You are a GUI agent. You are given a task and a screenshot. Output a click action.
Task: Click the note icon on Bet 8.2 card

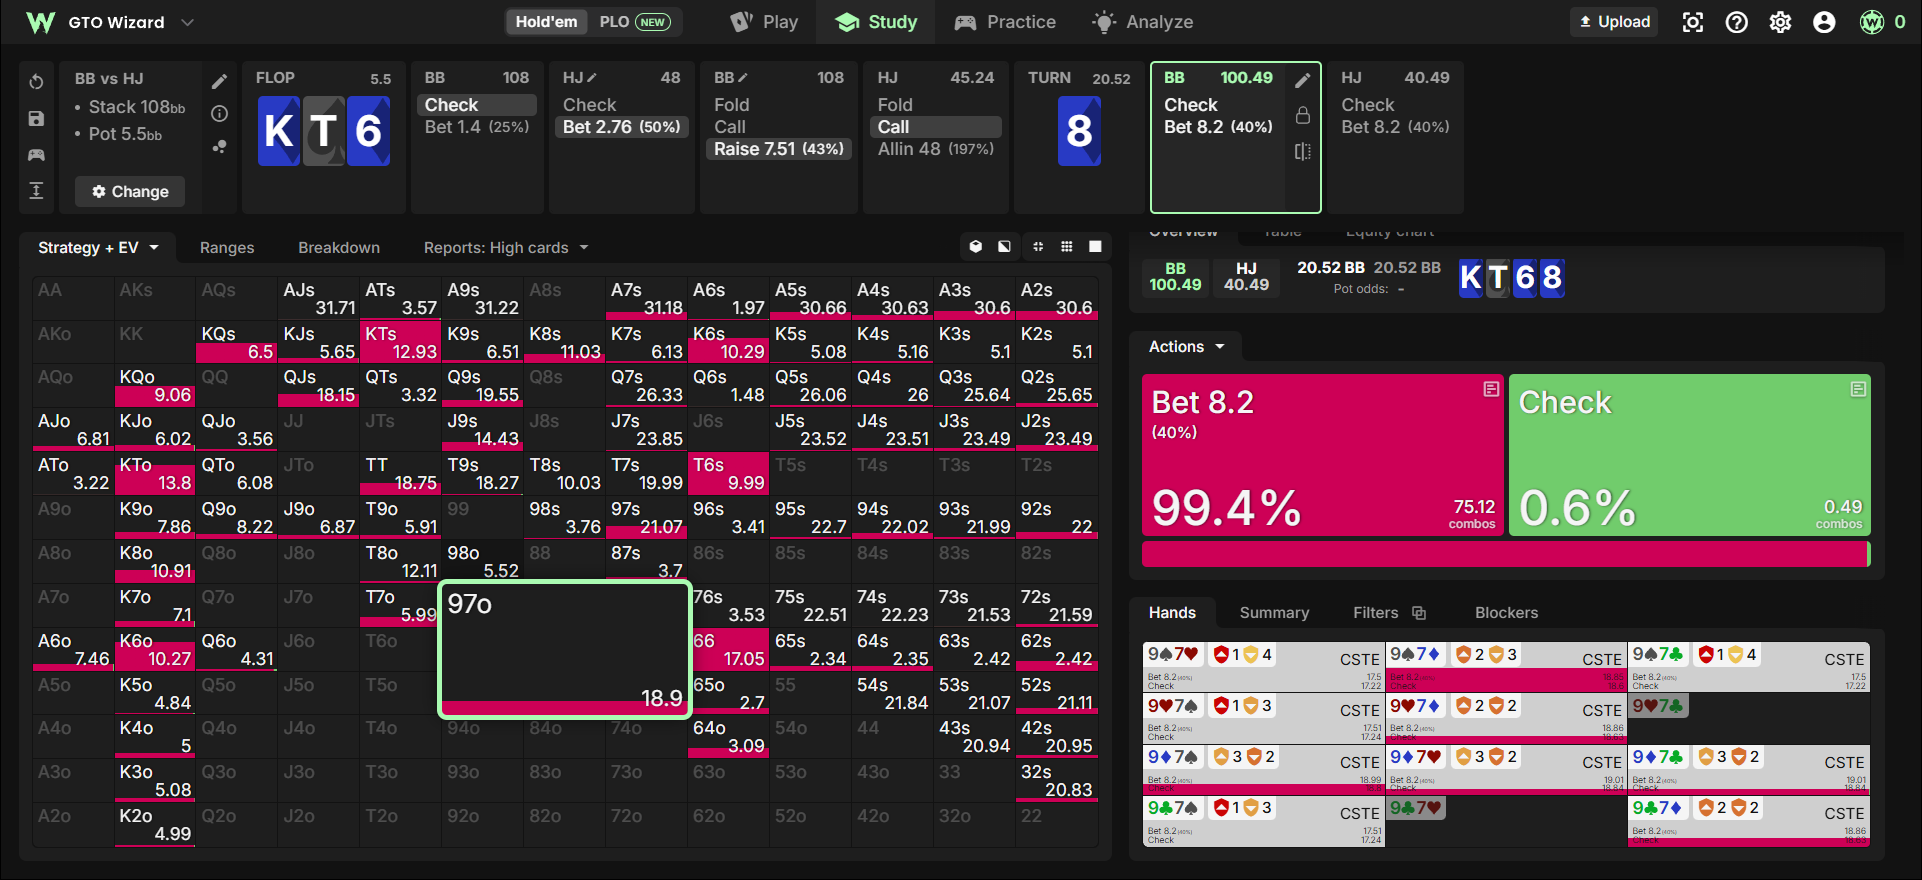click(1491, 389)
